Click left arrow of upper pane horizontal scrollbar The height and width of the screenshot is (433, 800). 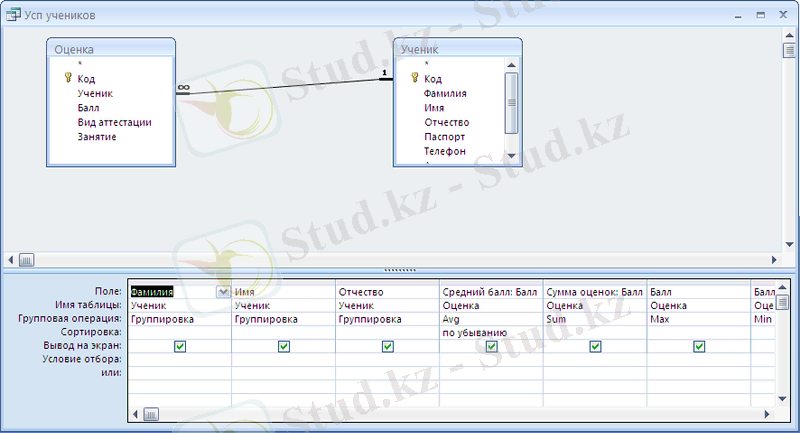[x=10, y=260]
